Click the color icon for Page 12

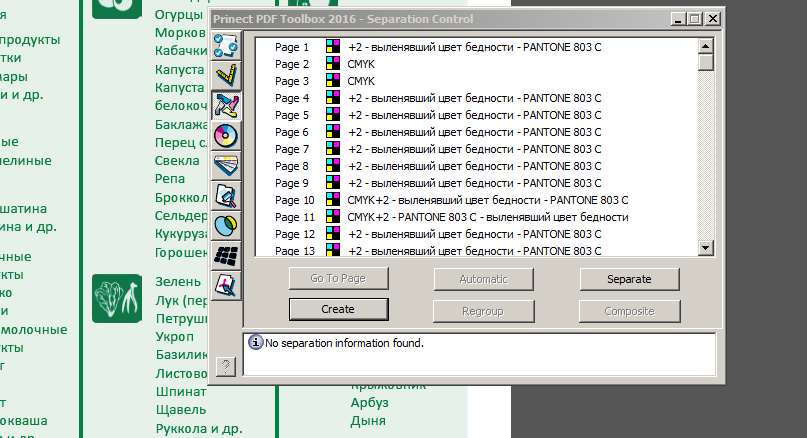pyautogui.click(x=332, y=233)
